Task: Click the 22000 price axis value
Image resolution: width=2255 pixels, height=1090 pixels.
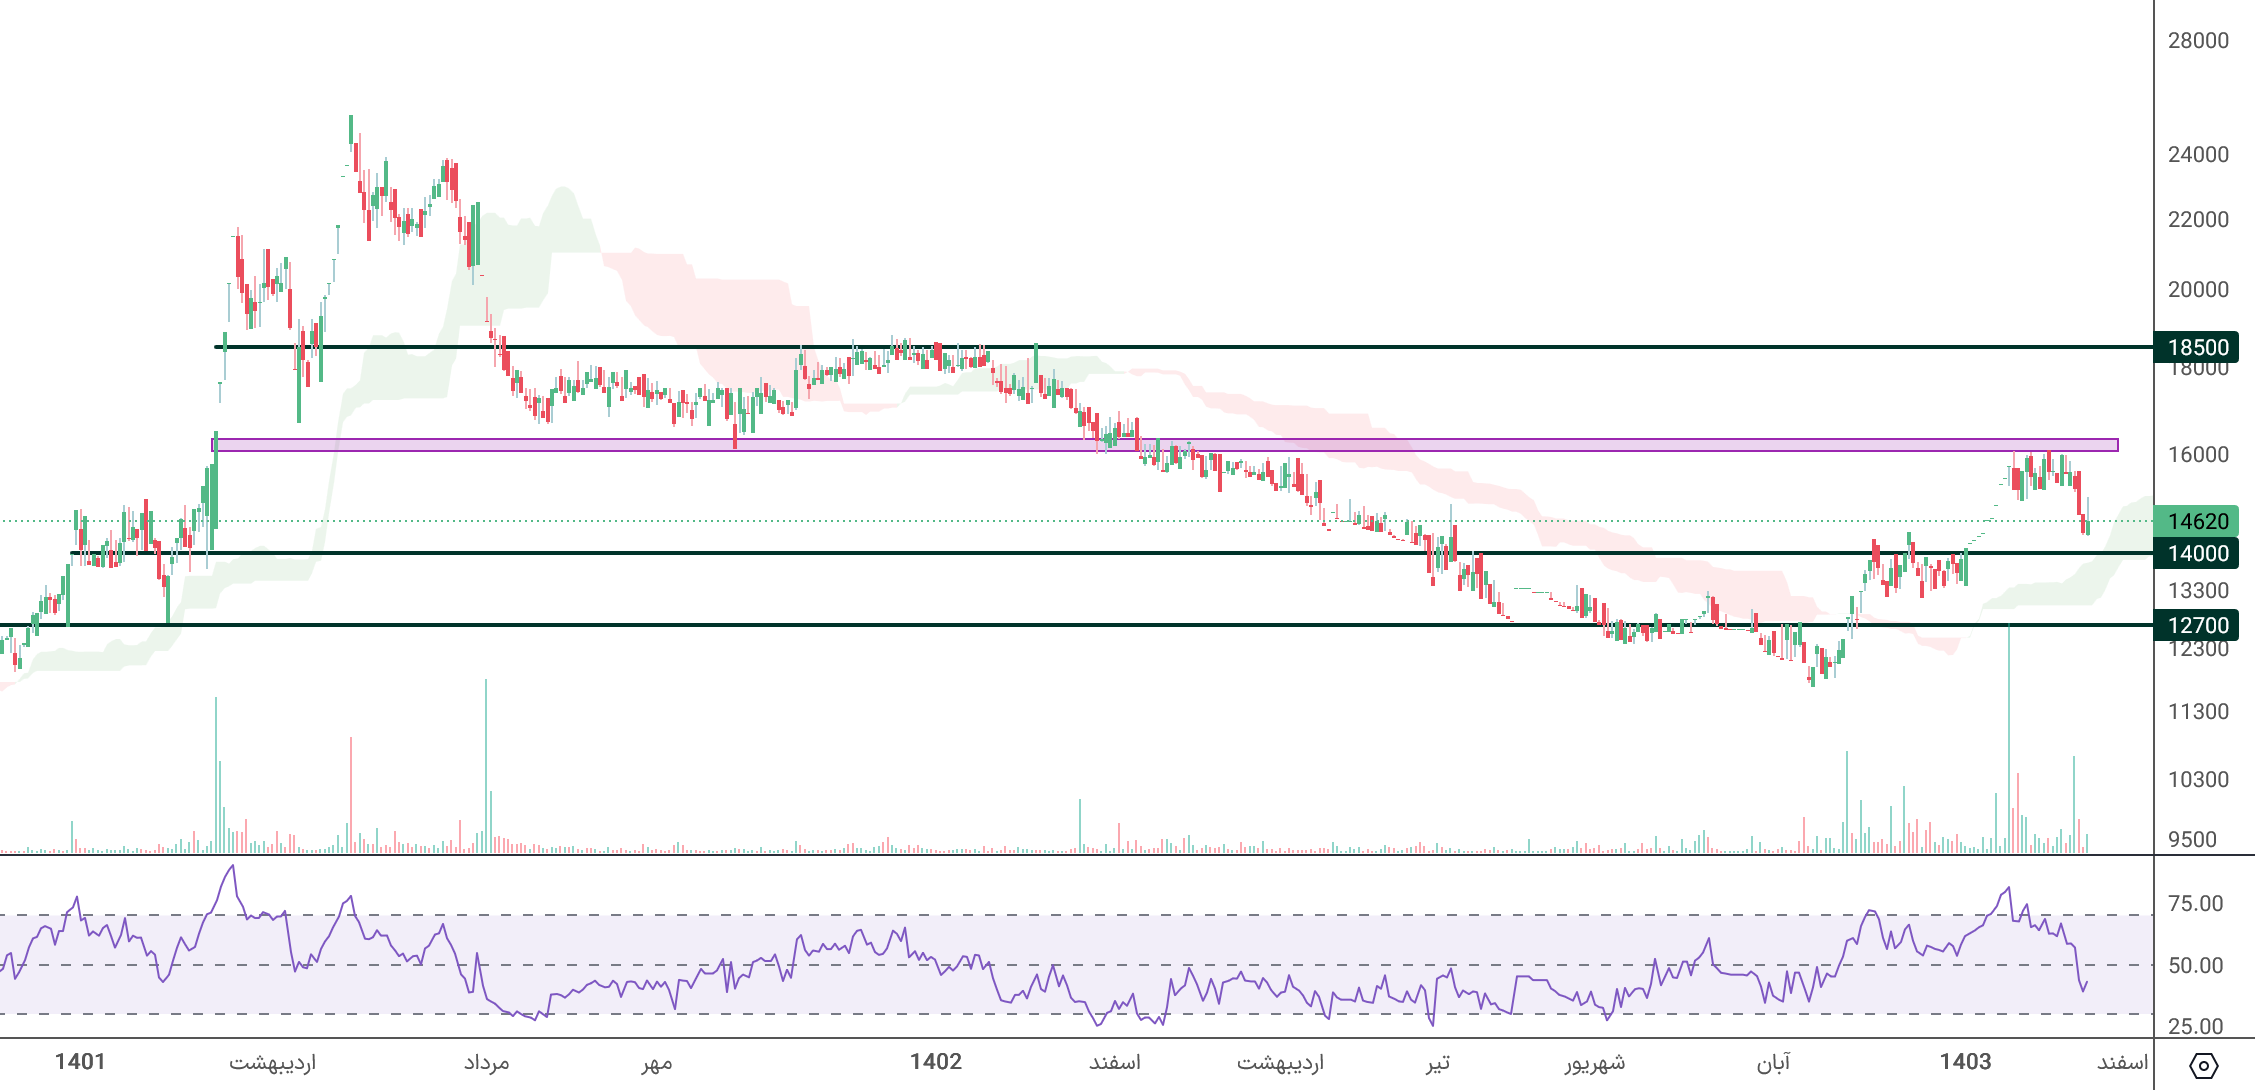Action: click(2198, 219)
